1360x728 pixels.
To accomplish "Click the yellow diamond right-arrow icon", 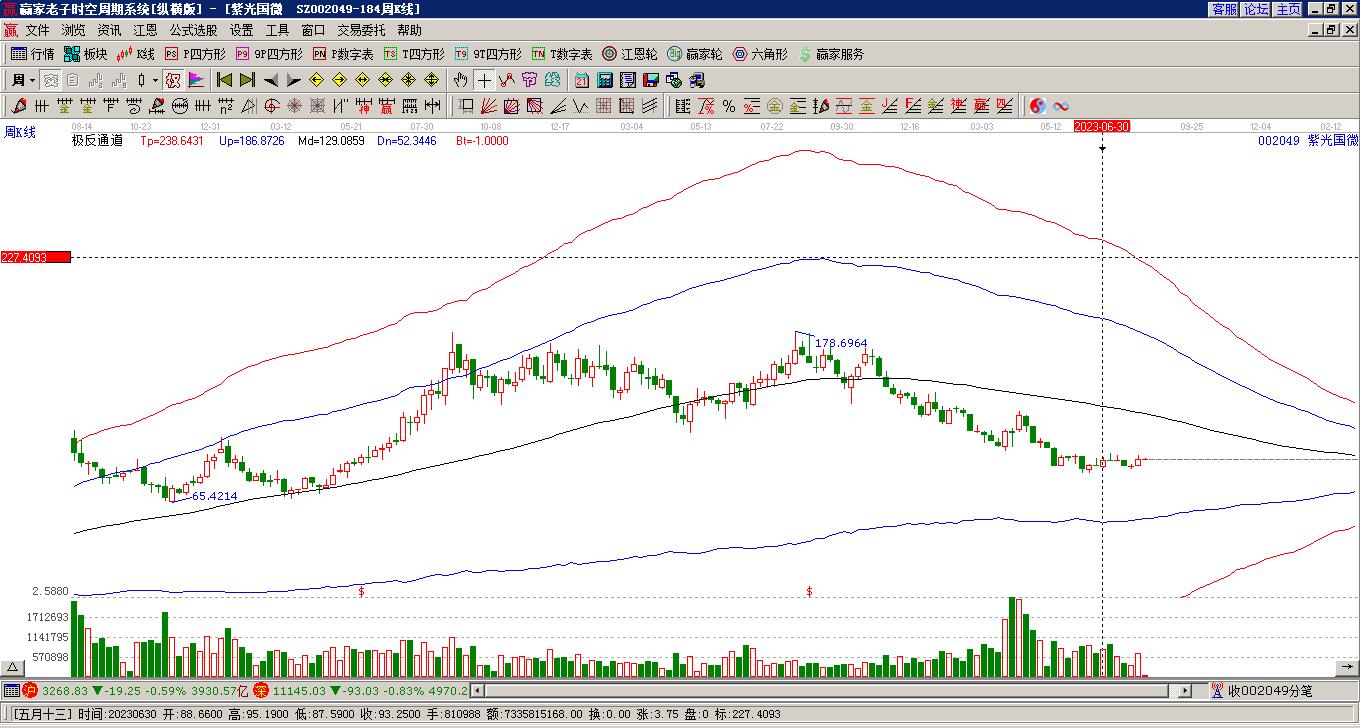I will coord(340,80).
